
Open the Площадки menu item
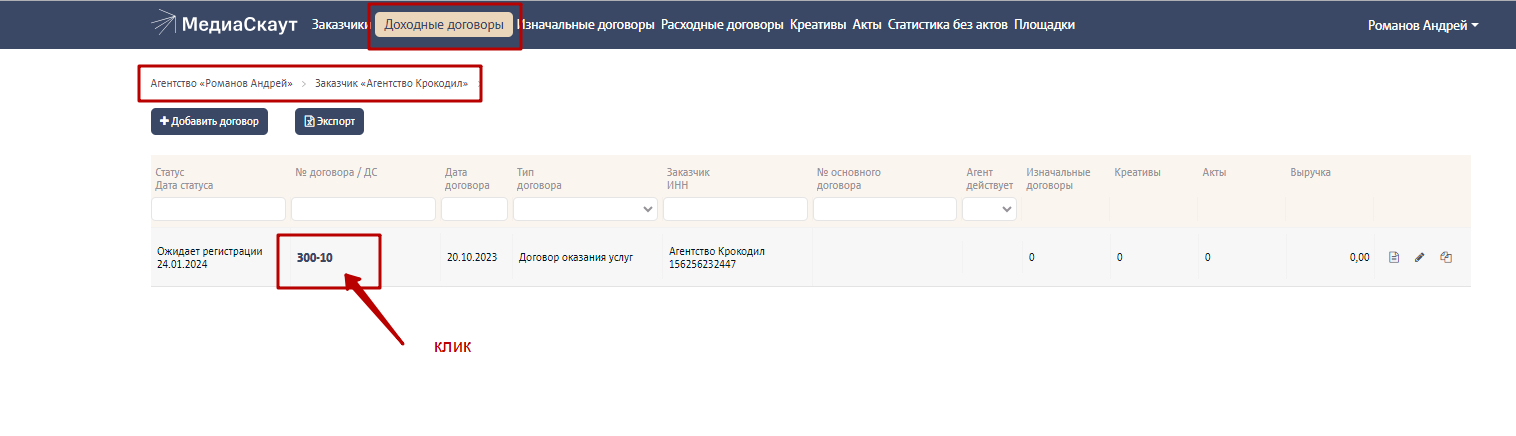(1044, 25)
